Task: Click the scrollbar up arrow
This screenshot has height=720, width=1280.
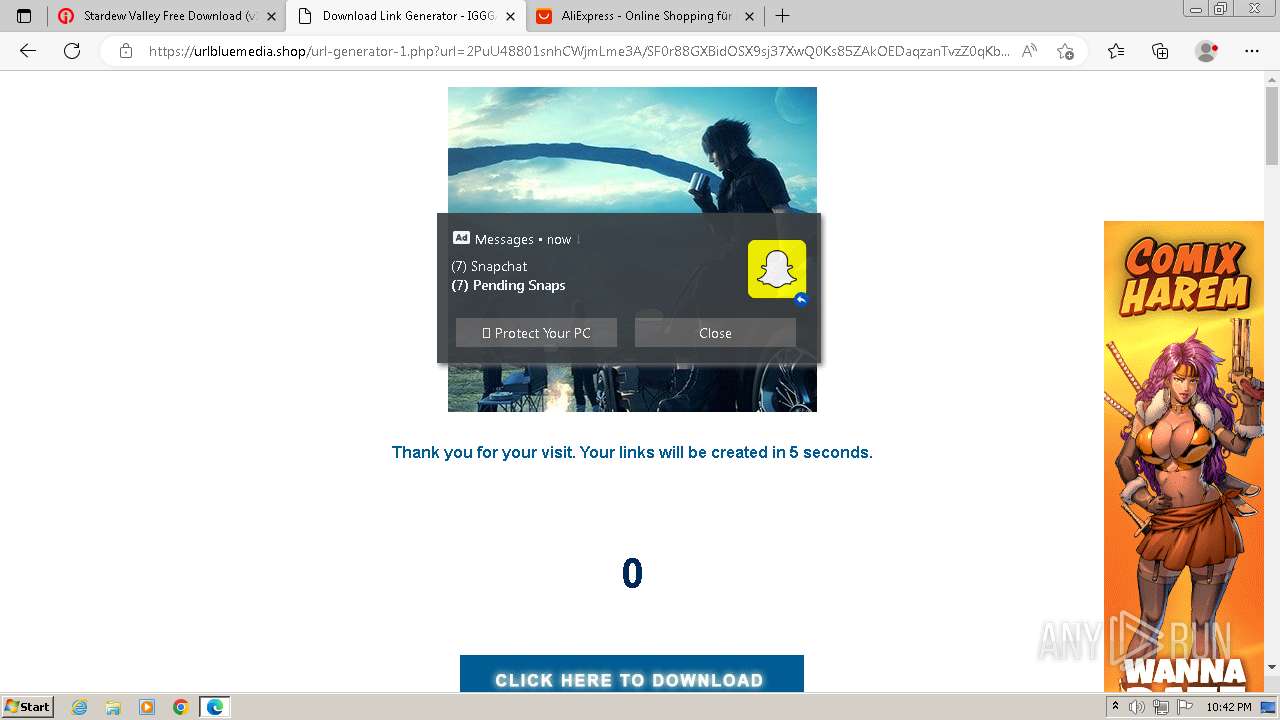Action: (x=1272, y=78)
